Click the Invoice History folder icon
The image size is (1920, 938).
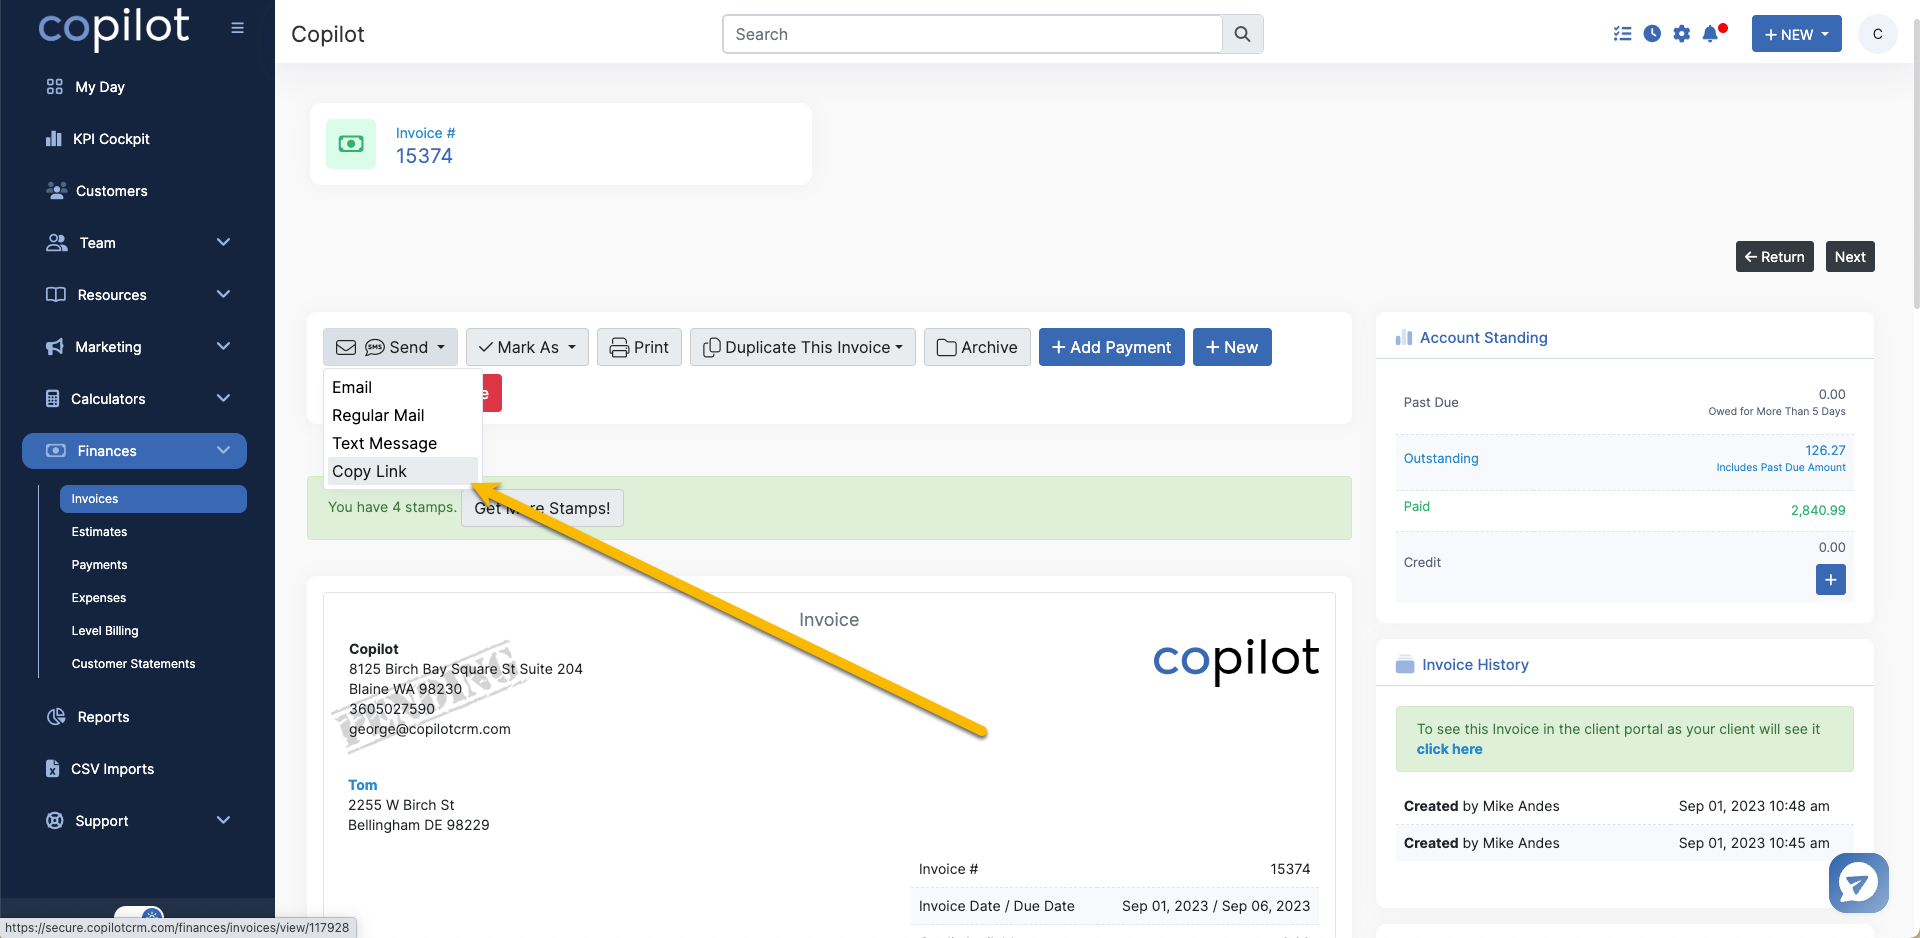[1405, 665]
